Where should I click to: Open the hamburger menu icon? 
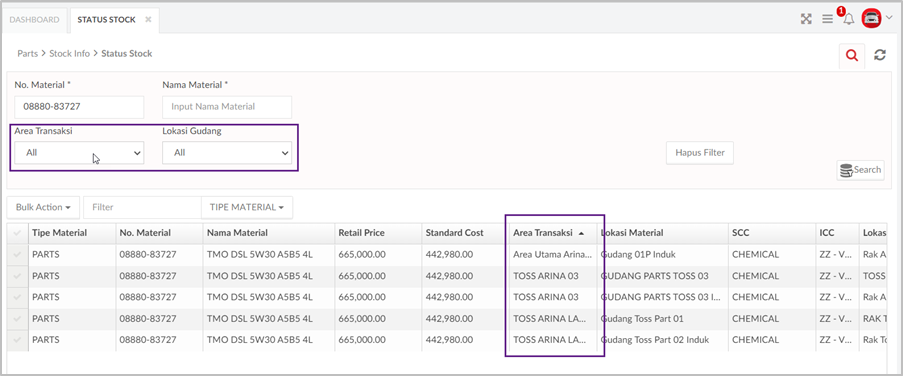tap(828, 19)
